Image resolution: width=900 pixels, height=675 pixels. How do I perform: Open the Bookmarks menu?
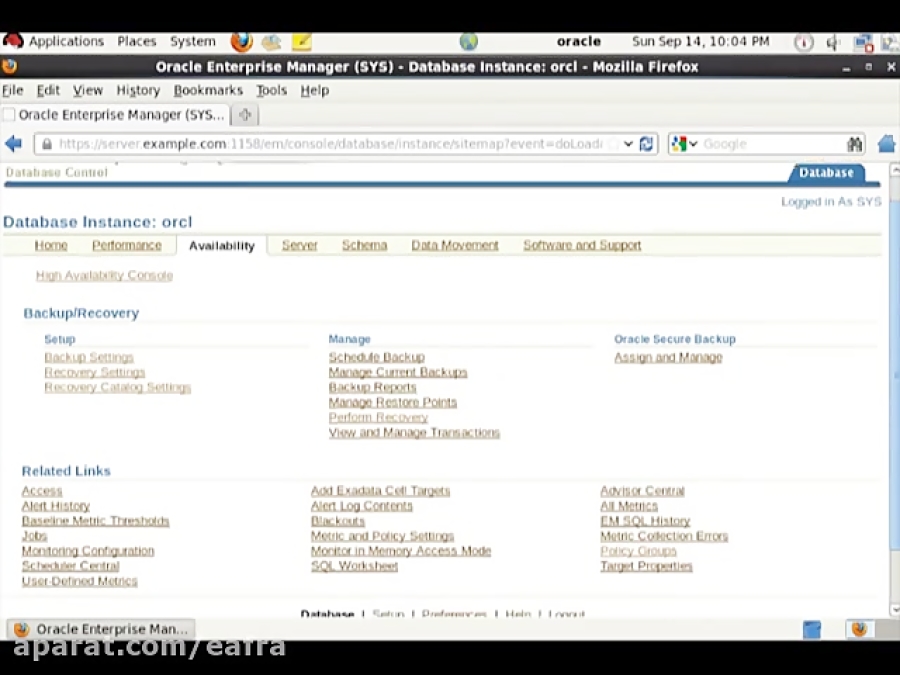click(x=208, y=90)
